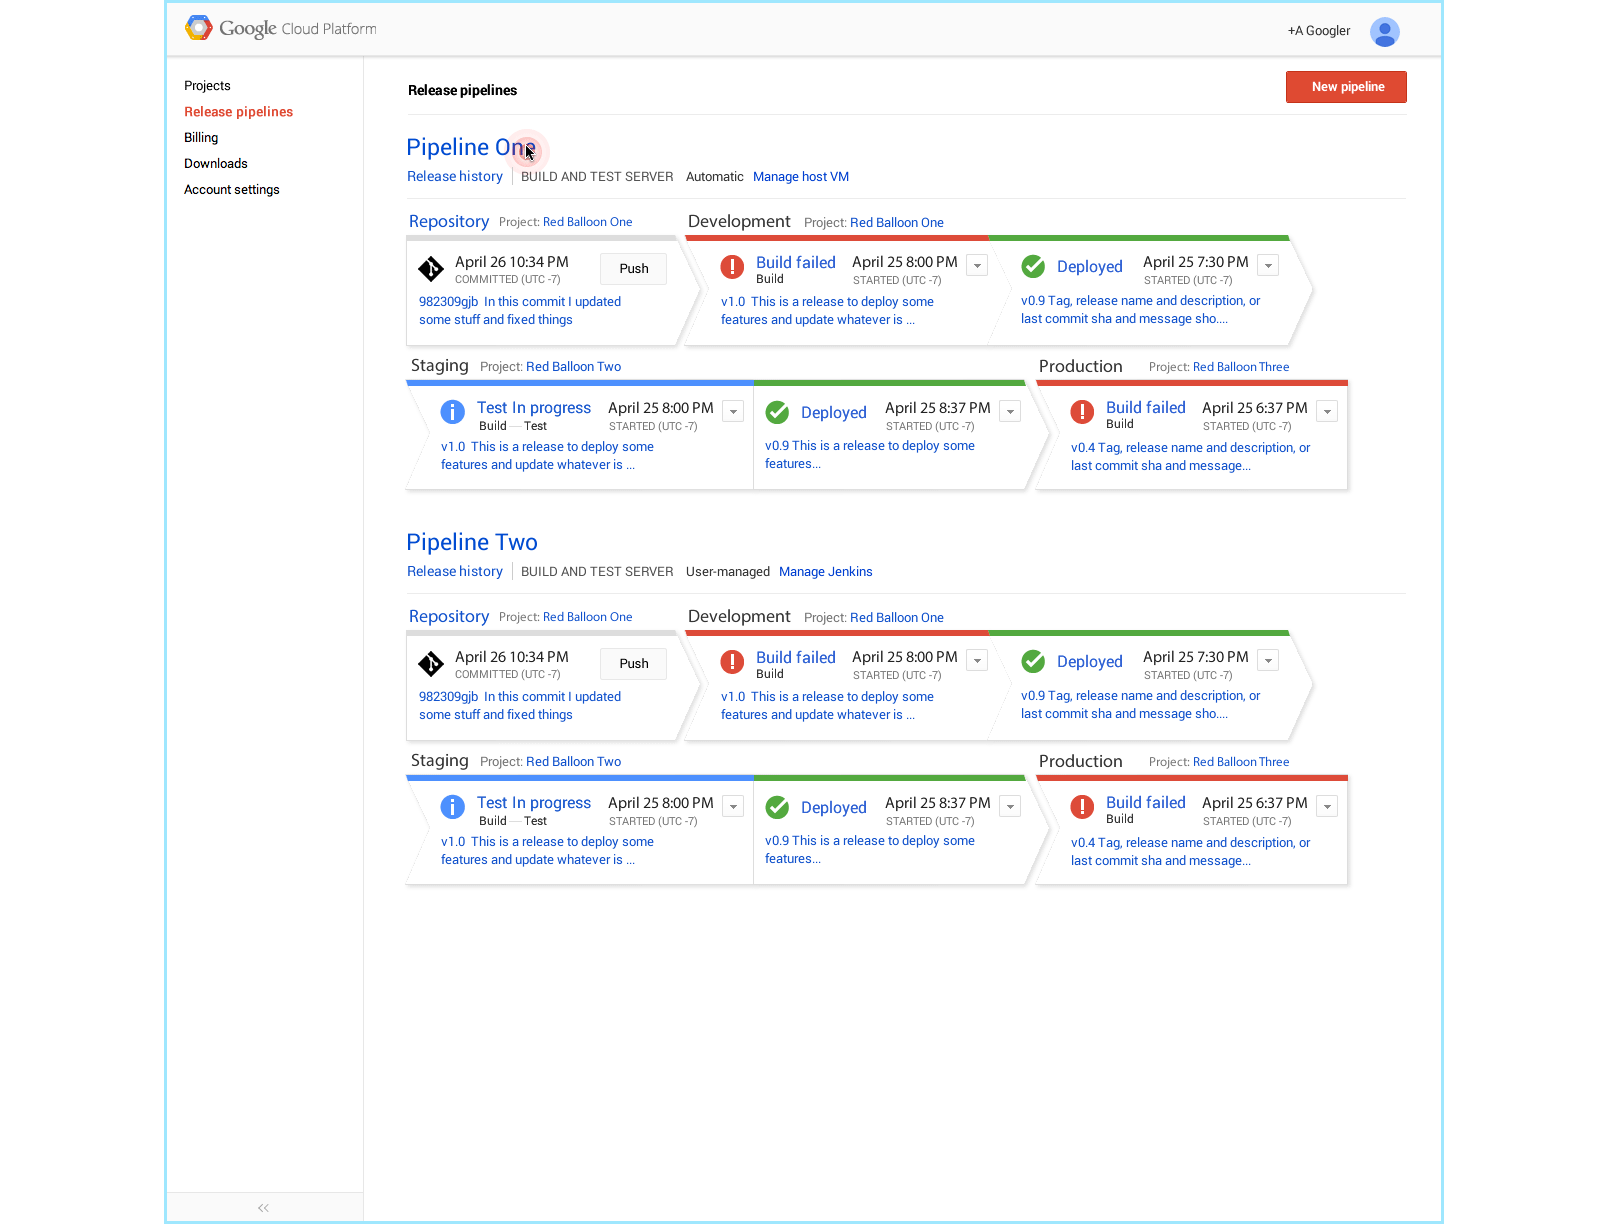Open the user avatar profile icon

click(1384, 32)
